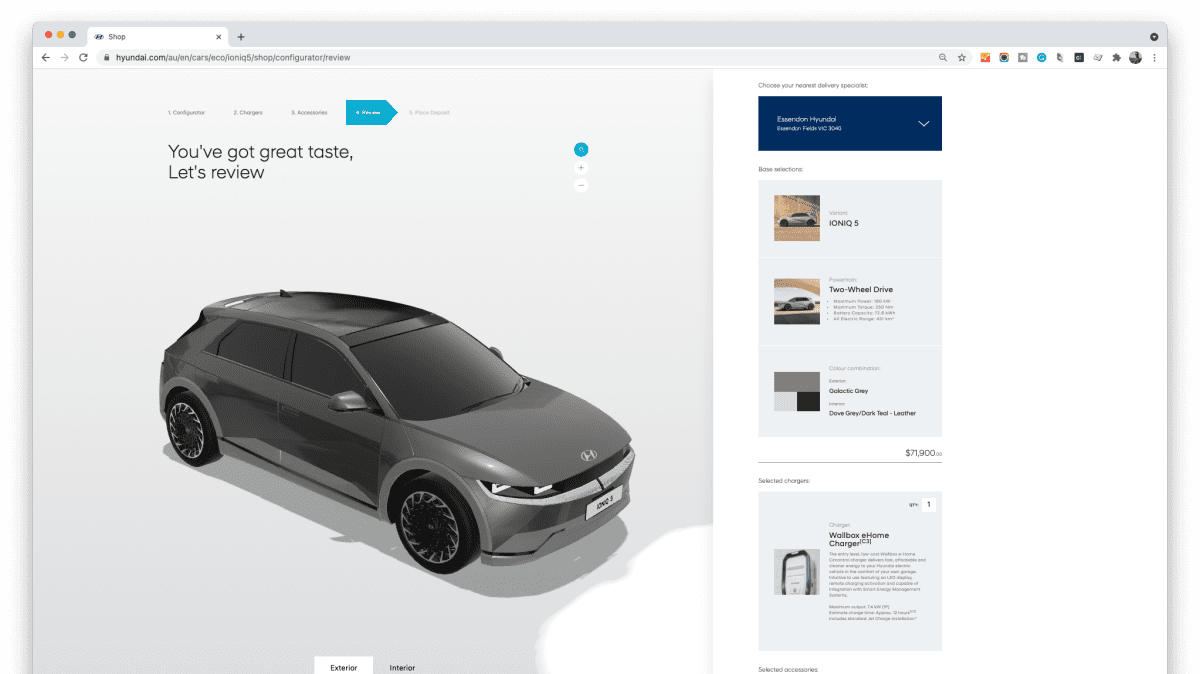Open the orange analytics extension icon
Screen dimensions: 1200x674
pyautogui.click(x=985, y=58)
